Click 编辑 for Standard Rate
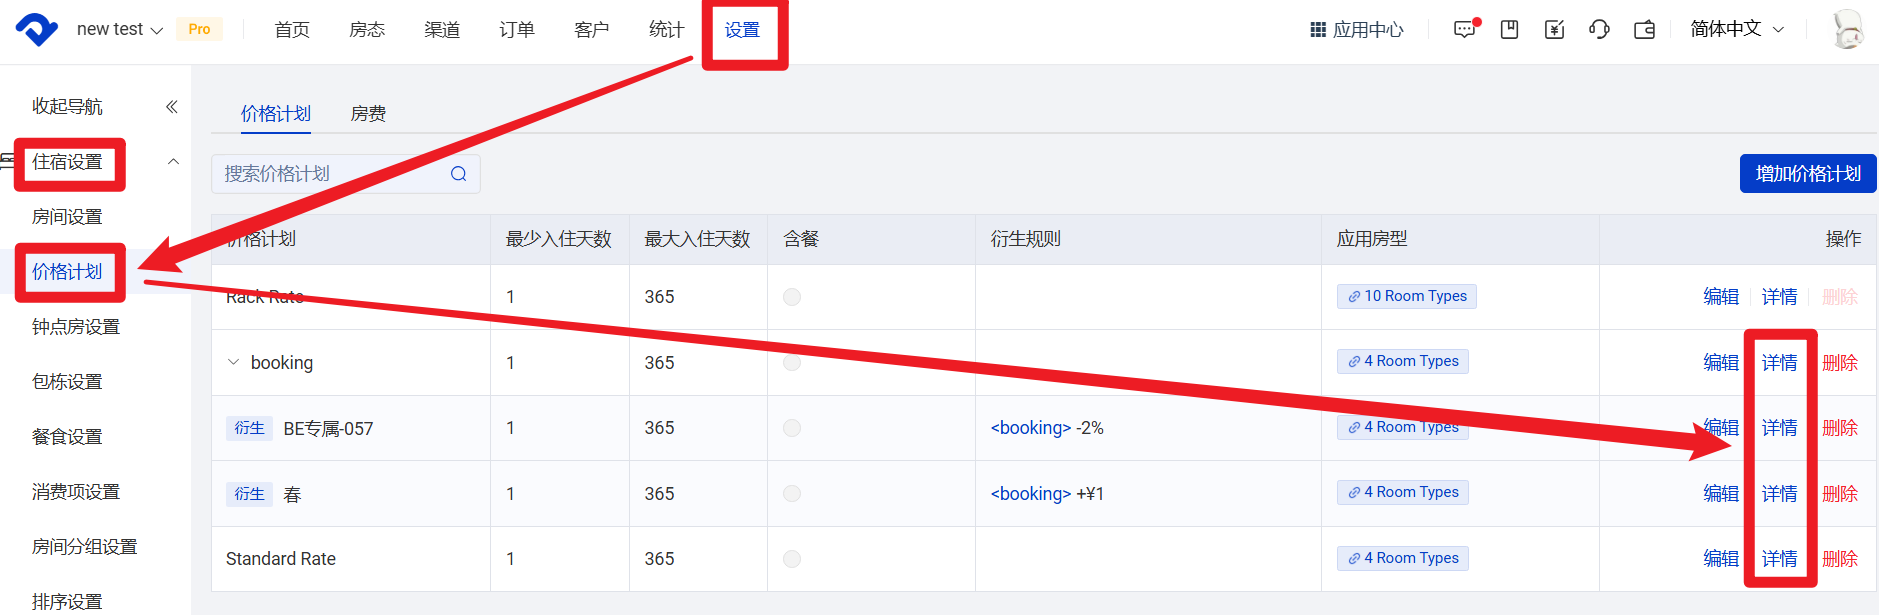The width and height of the screenshot is (1879, 615). (1720, 559)
